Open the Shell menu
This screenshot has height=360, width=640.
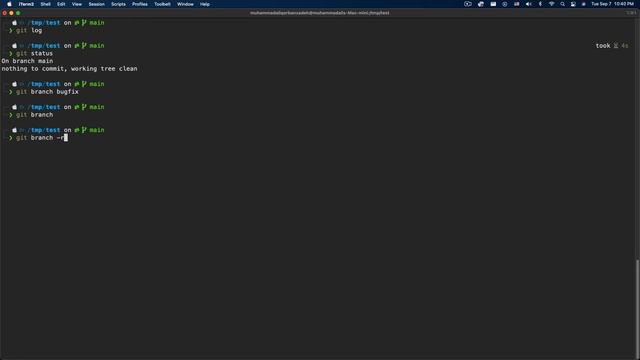(45, 4)
